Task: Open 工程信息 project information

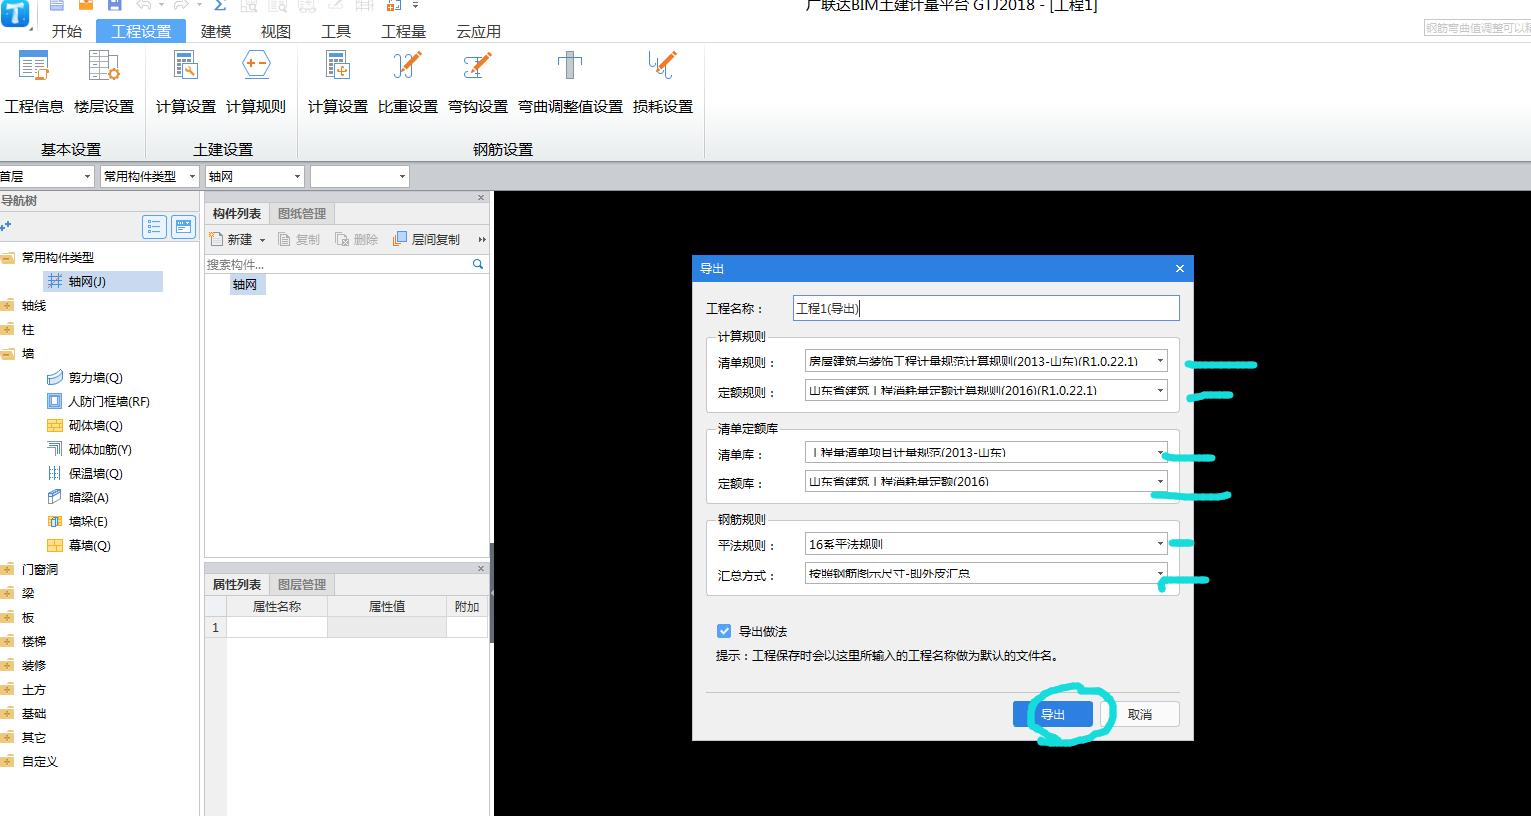Action: 34,82
